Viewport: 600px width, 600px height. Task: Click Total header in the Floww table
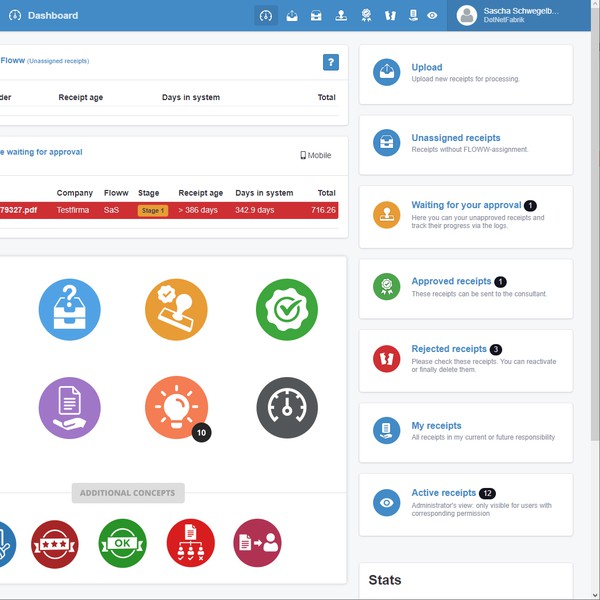(x=326, y=97)
